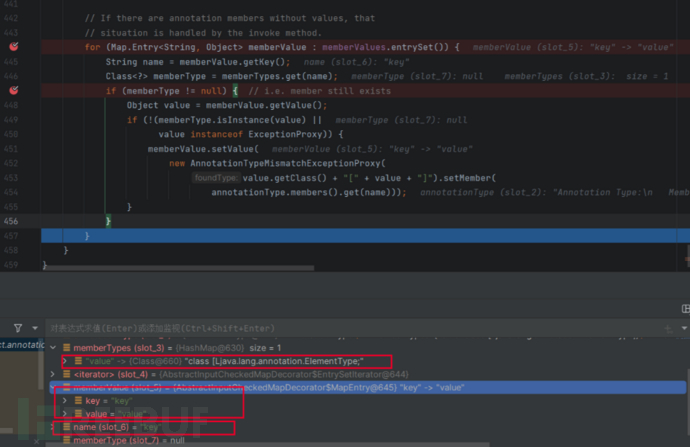Click the memberTypes (slot_3) variable icon
Image resolution: width=690 pixels, height=447 pixels.
tap(66, 345)
